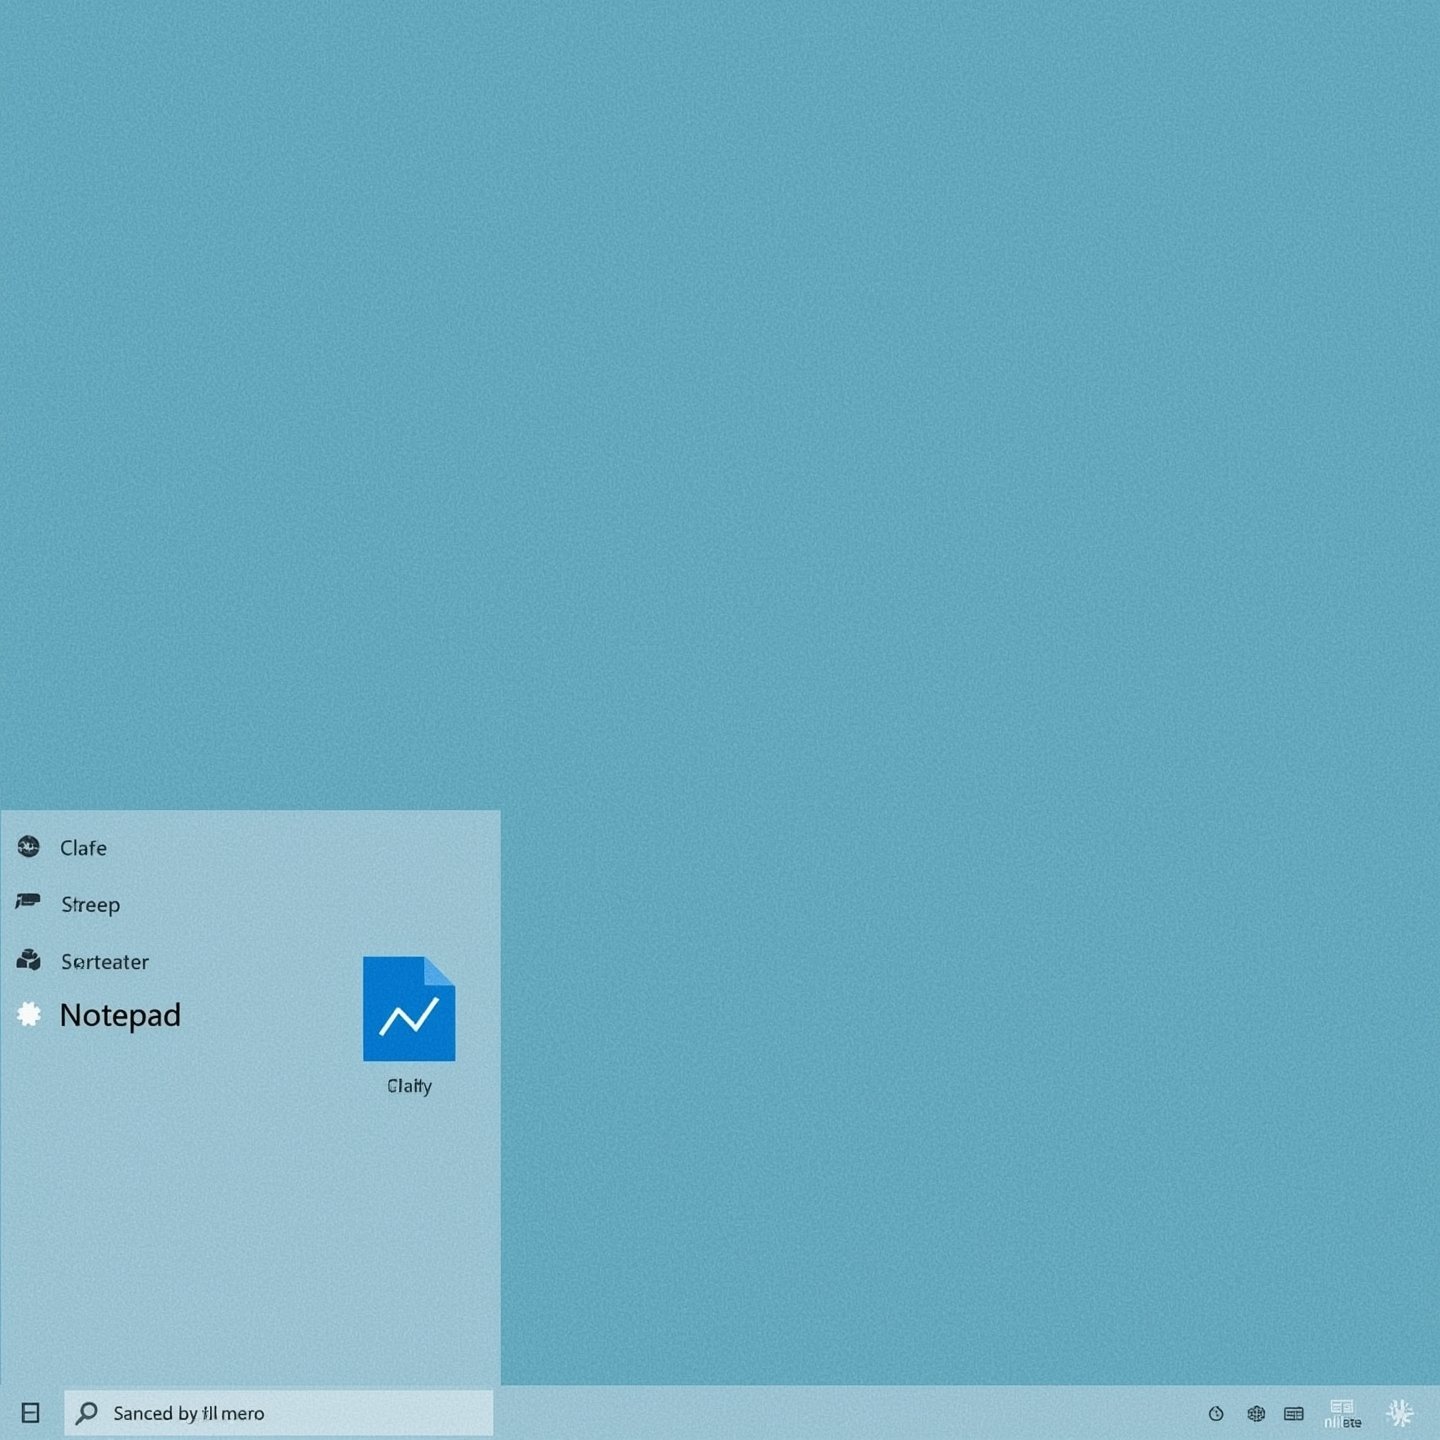Click the gear icon next to Notepad

coord(30,1014)
